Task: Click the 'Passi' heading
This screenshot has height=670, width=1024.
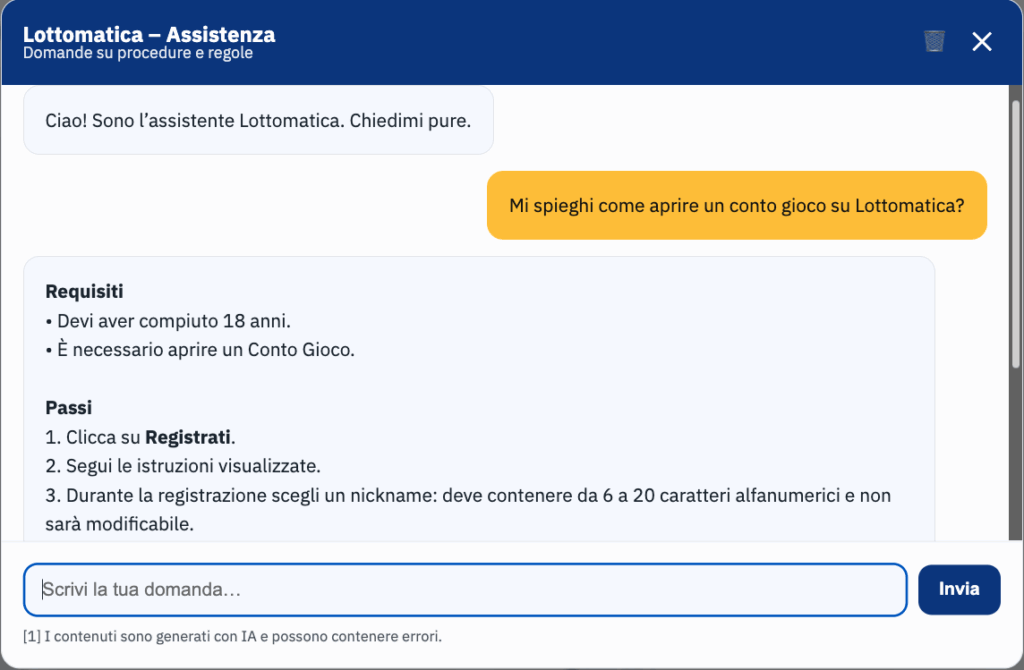Action: click(69, 407)
